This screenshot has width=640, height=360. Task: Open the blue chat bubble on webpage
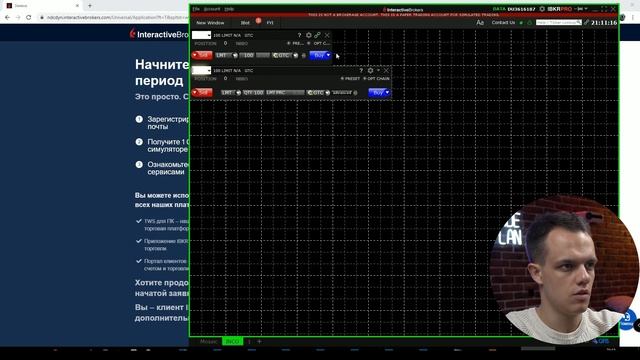pos(627,320)
